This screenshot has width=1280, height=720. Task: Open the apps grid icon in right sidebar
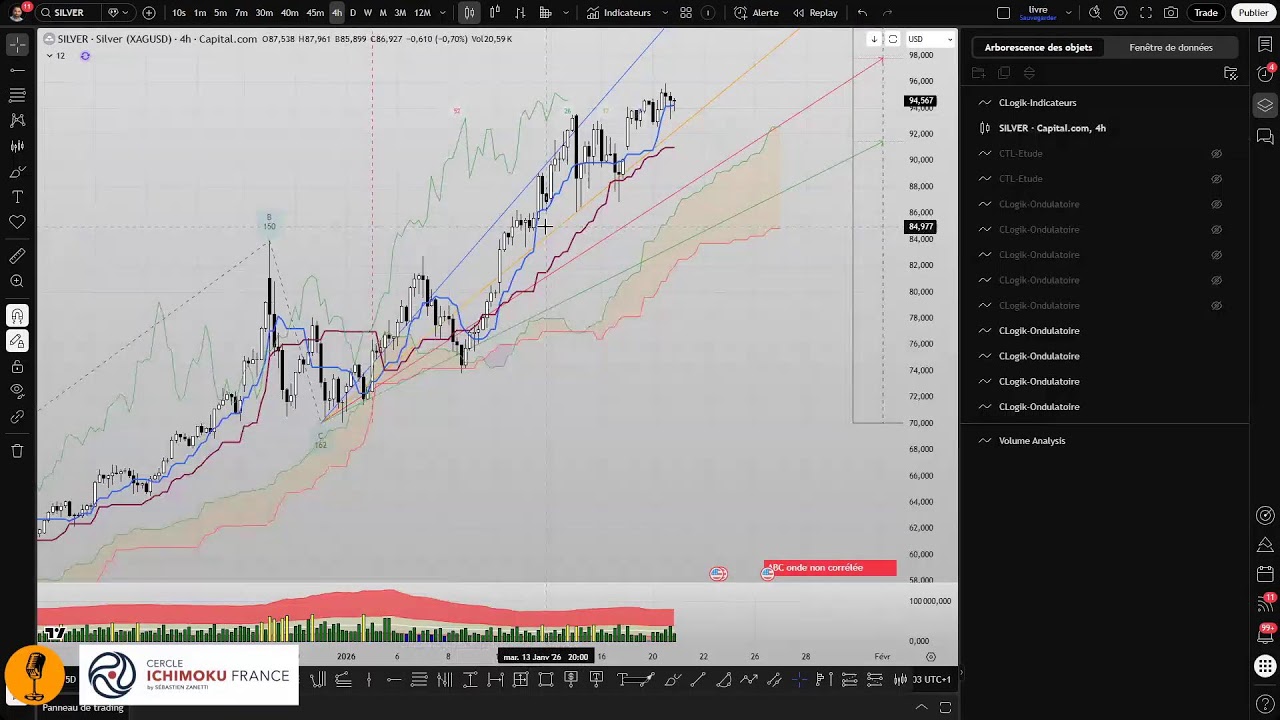tap(1265, 666)
